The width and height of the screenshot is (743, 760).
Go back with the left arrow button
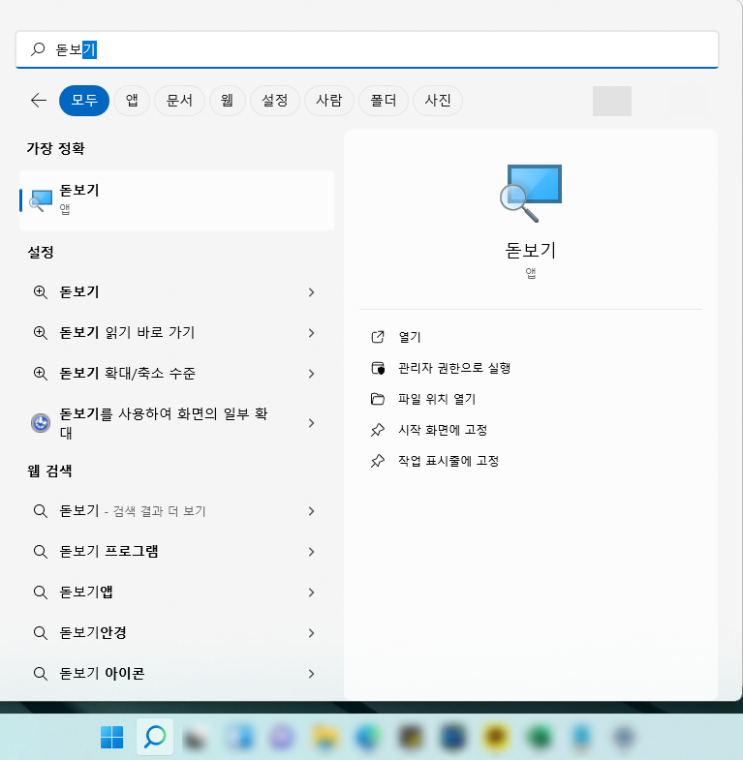point(38,100)
